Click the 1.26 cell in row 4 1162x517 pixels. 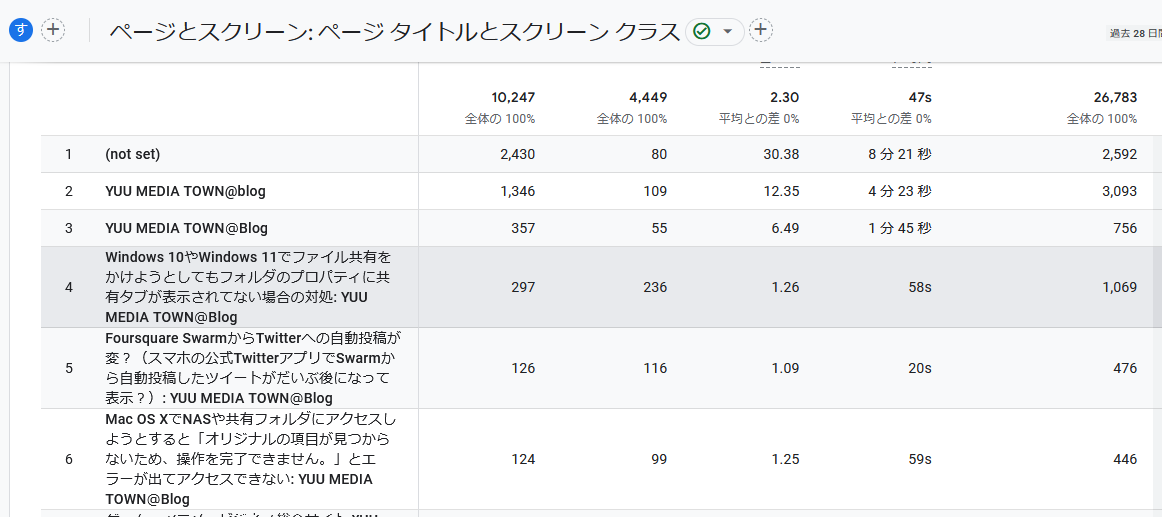coord(786,287)
